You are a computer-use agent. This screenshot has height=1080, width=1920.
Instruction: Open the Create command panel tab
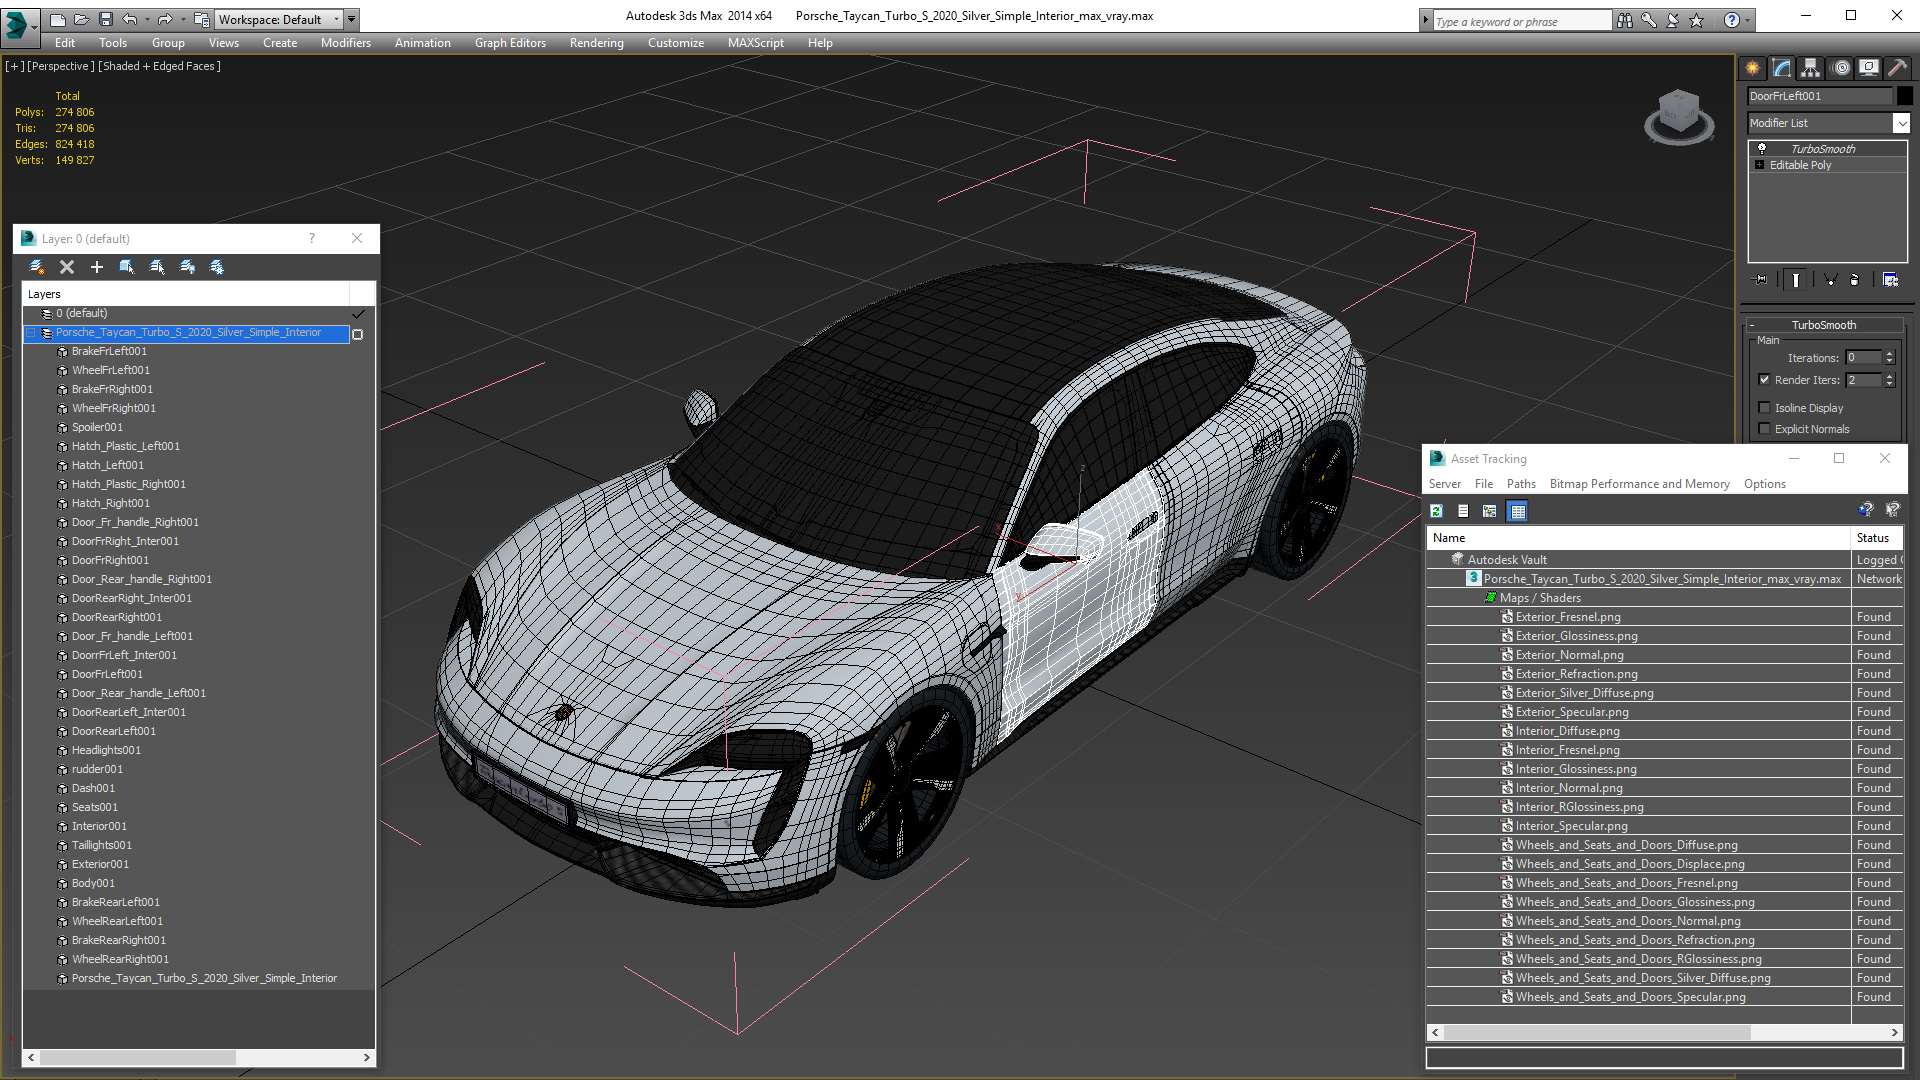coord(1752,68)
